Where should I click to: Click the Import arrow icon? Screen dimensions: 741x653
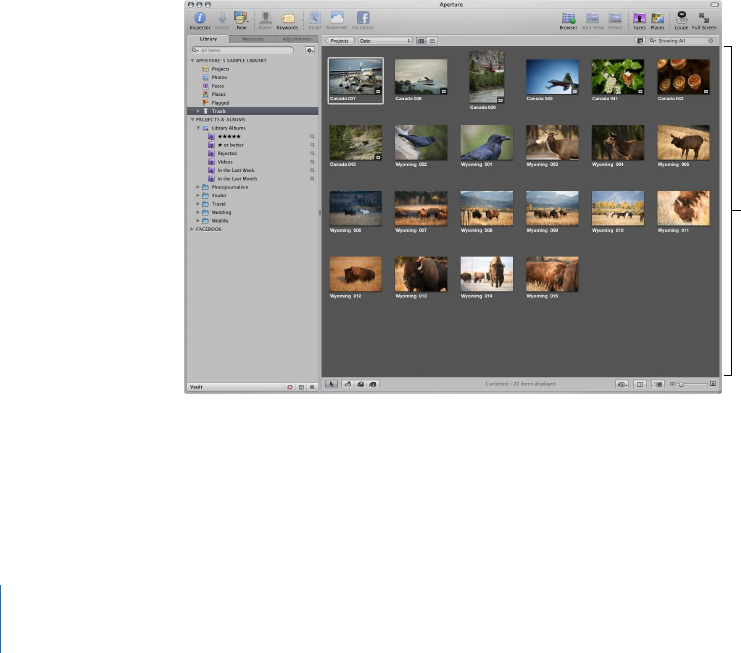pos(222,20)
